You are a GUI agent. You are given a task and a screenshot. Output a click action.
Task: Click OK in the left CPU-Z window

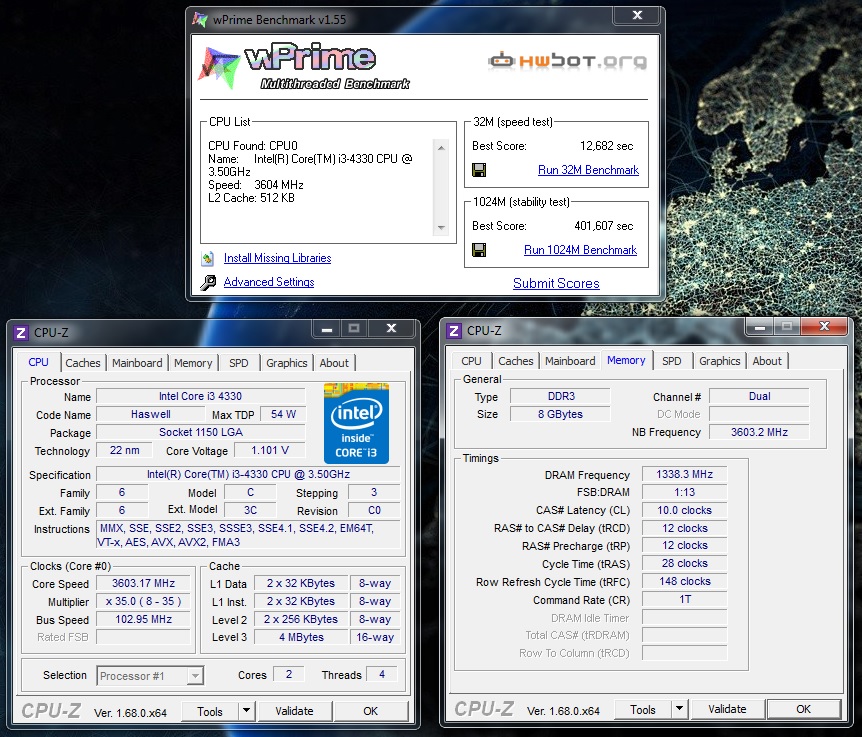pyautogui.click(x=371, y=711)
